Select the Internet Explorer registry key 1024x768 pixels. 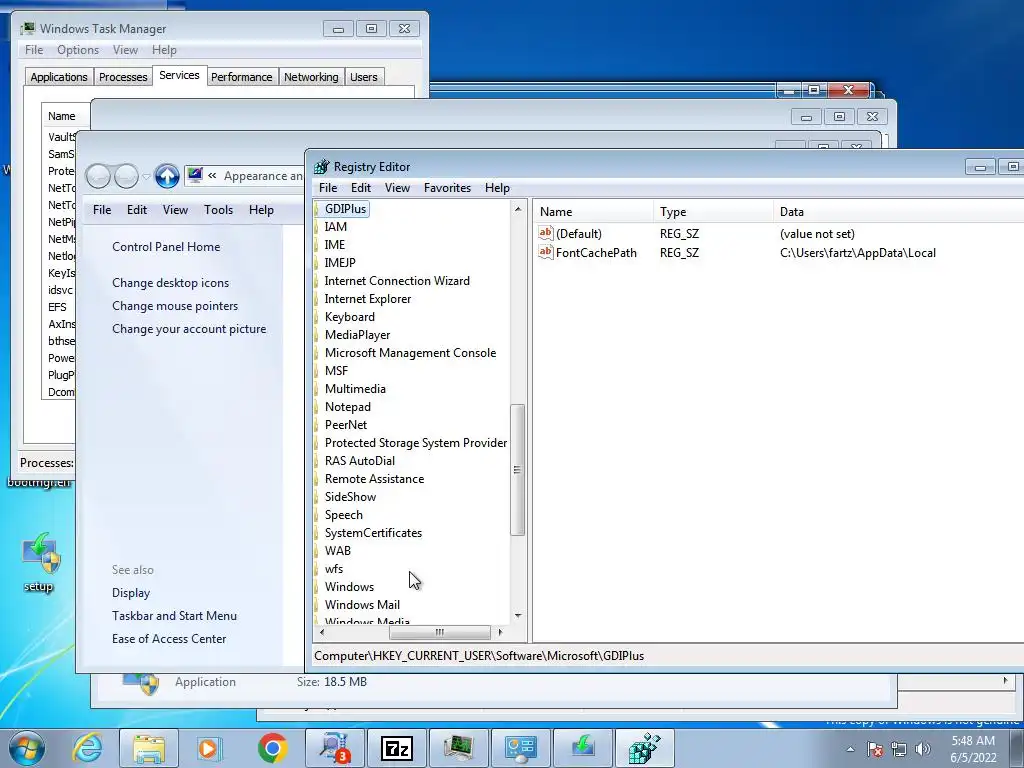[368, 298]
